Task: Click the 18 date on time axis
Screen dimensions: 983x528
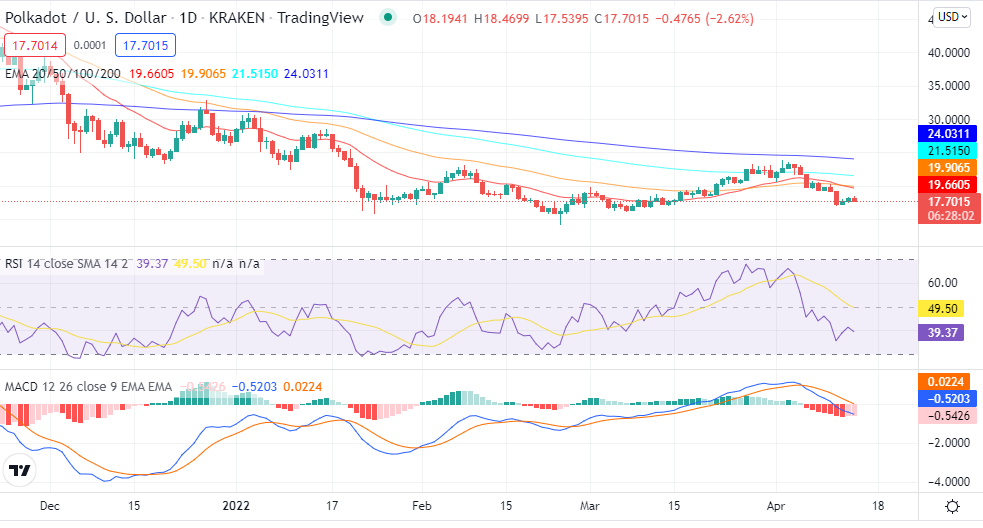Action: [878, 505]
